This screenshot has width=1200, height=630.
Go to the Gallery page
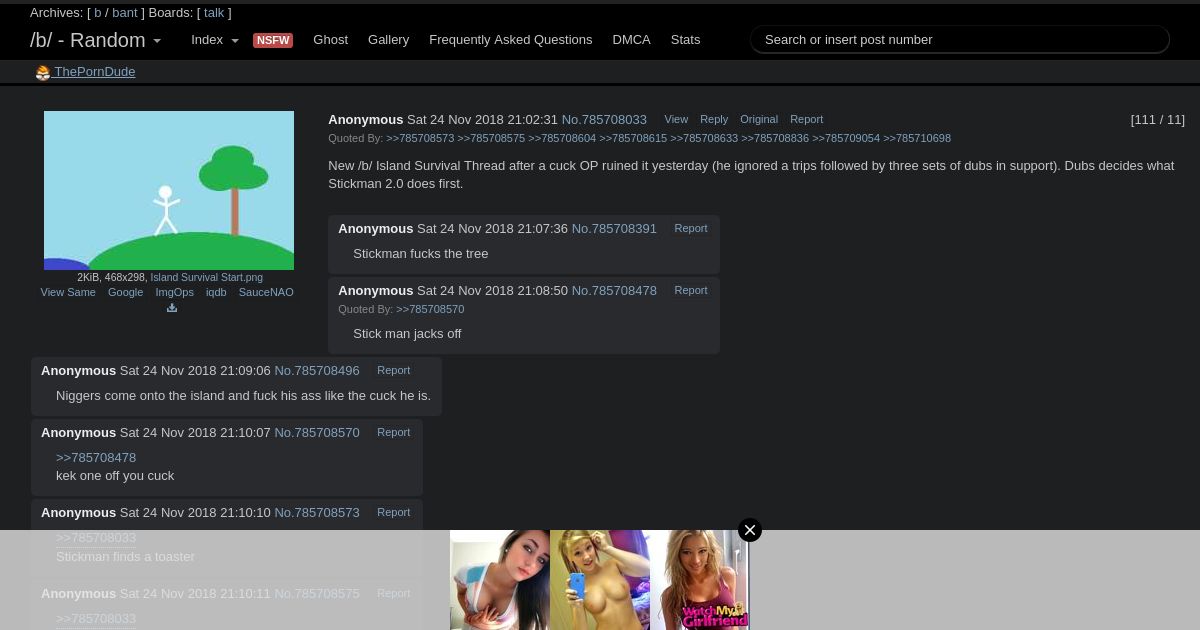[388, 40]
